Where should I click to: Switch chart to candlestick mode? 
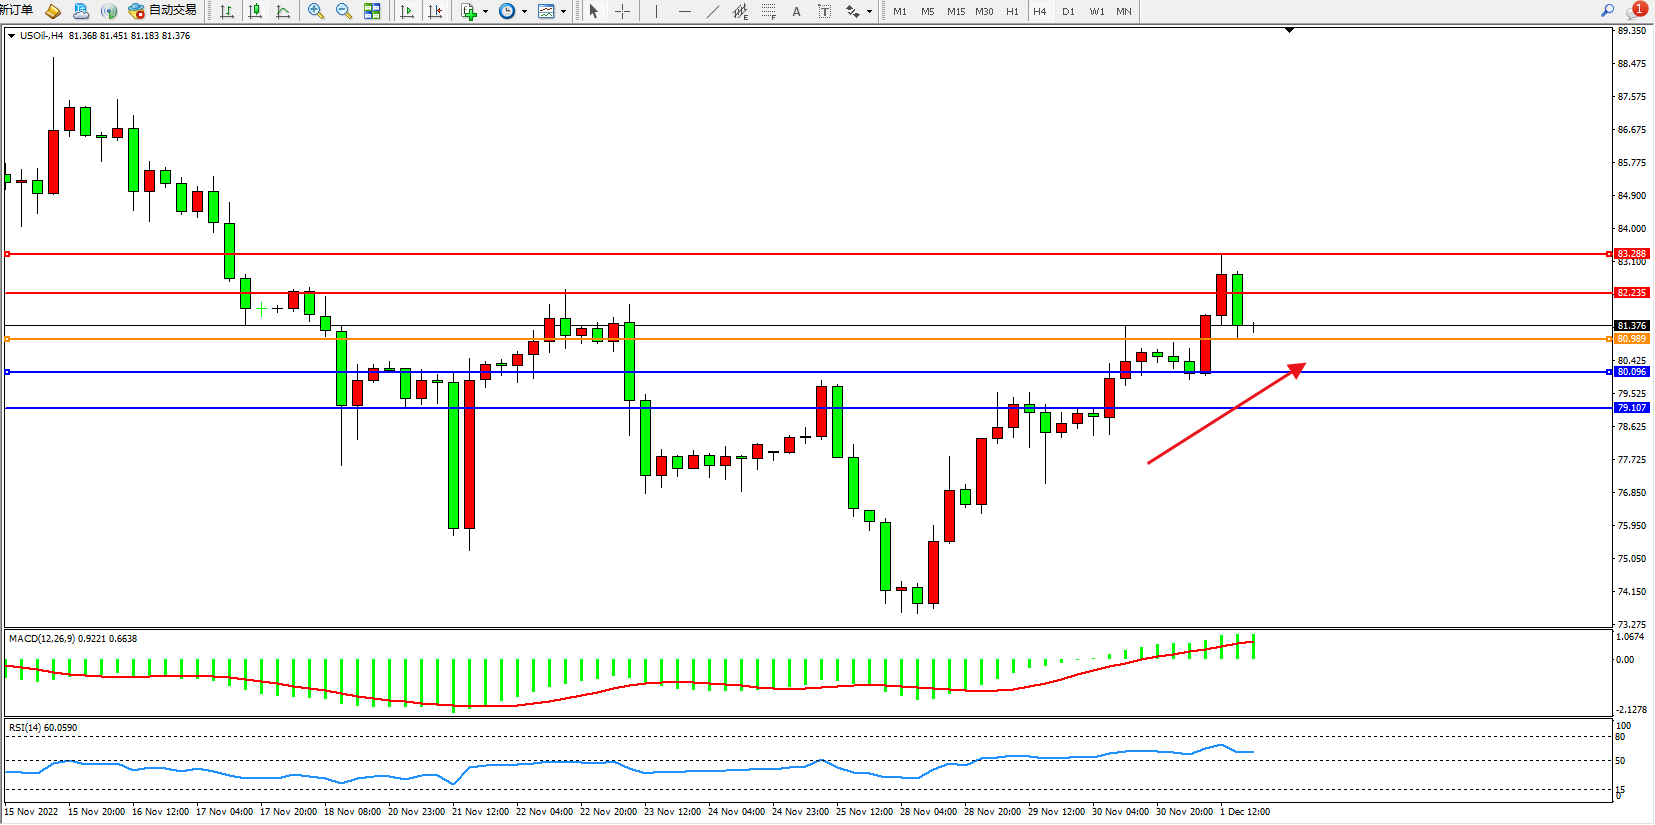coord(255,11)
